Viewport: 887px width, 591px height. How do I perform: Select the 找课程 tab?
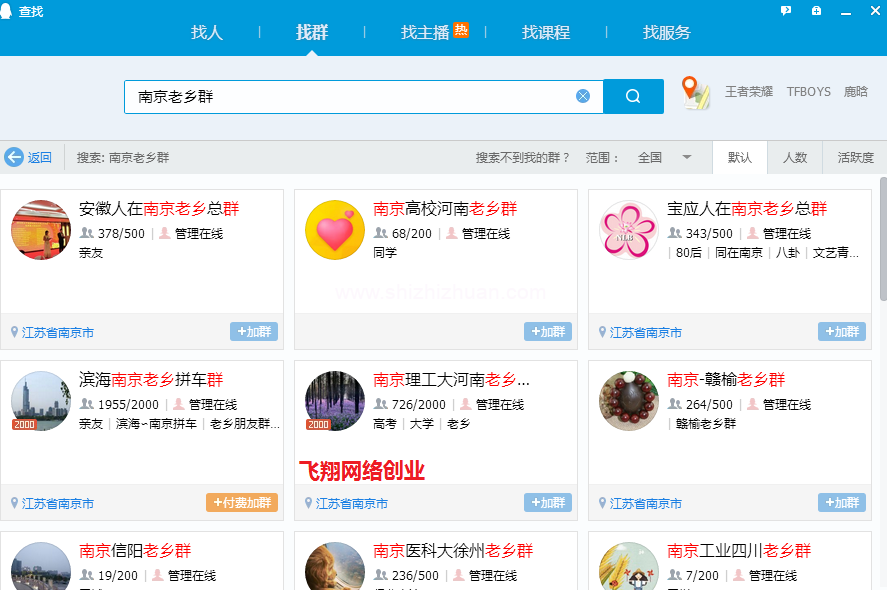(546, 32)
